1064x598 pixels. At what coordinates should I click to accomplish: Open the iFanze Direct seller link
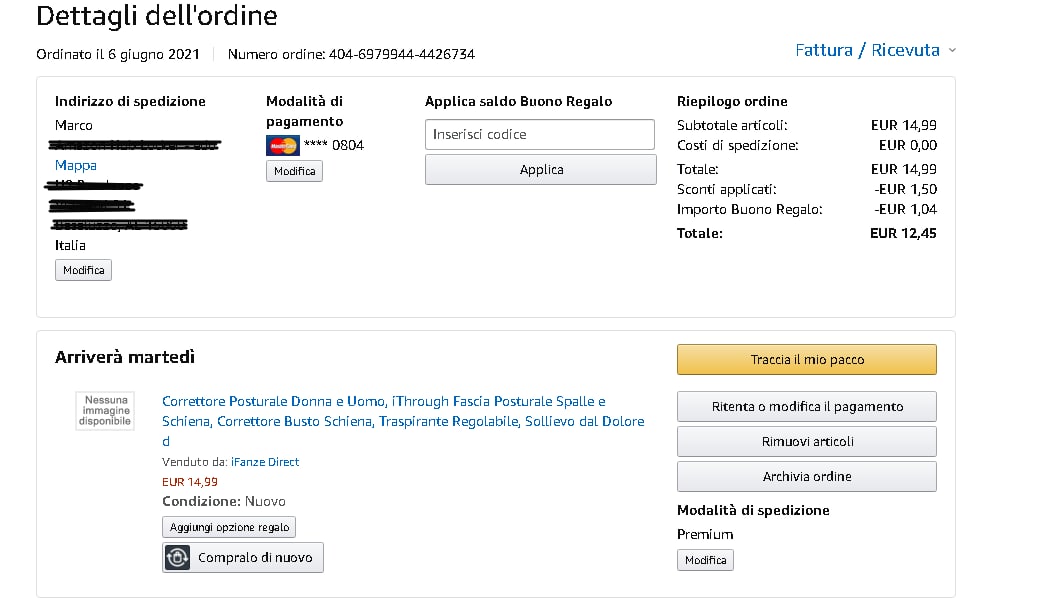pos(265,462)
